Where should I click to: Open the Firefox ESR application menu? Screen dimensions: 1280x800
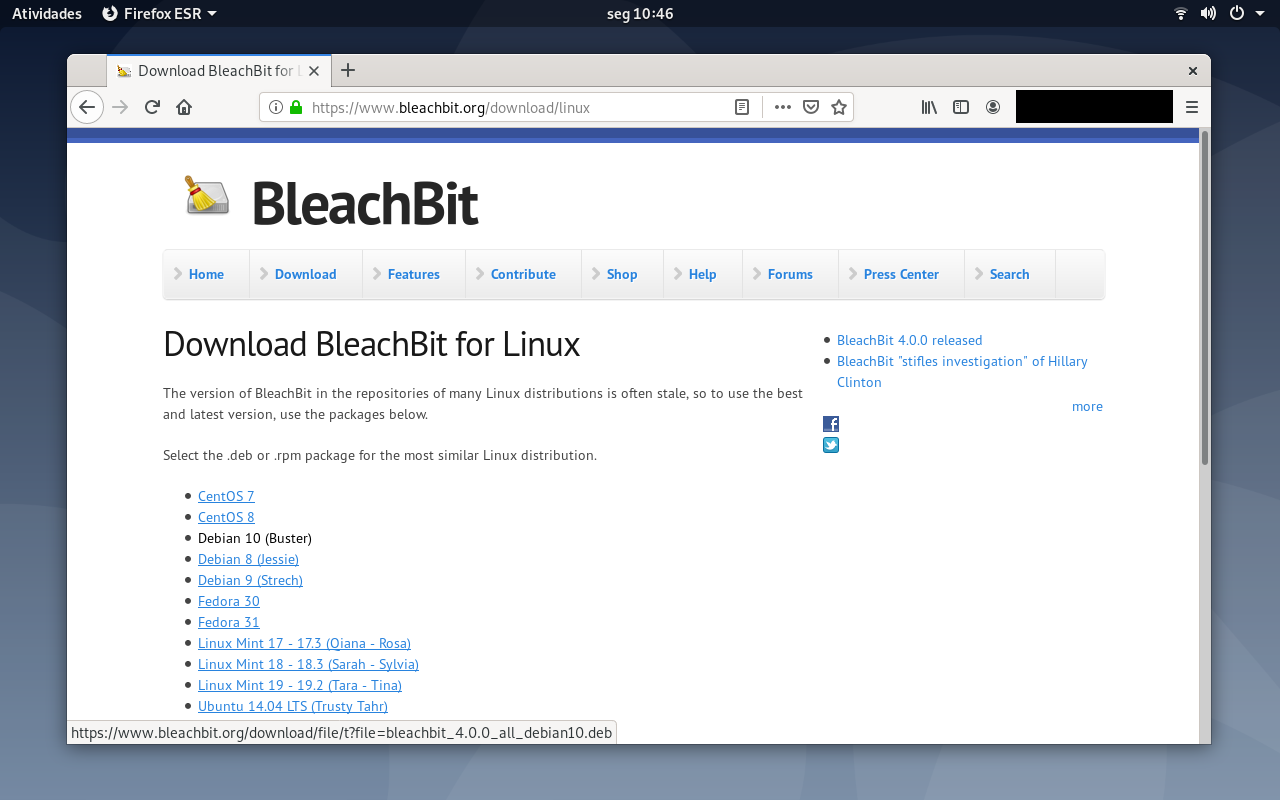click(159, 13)
